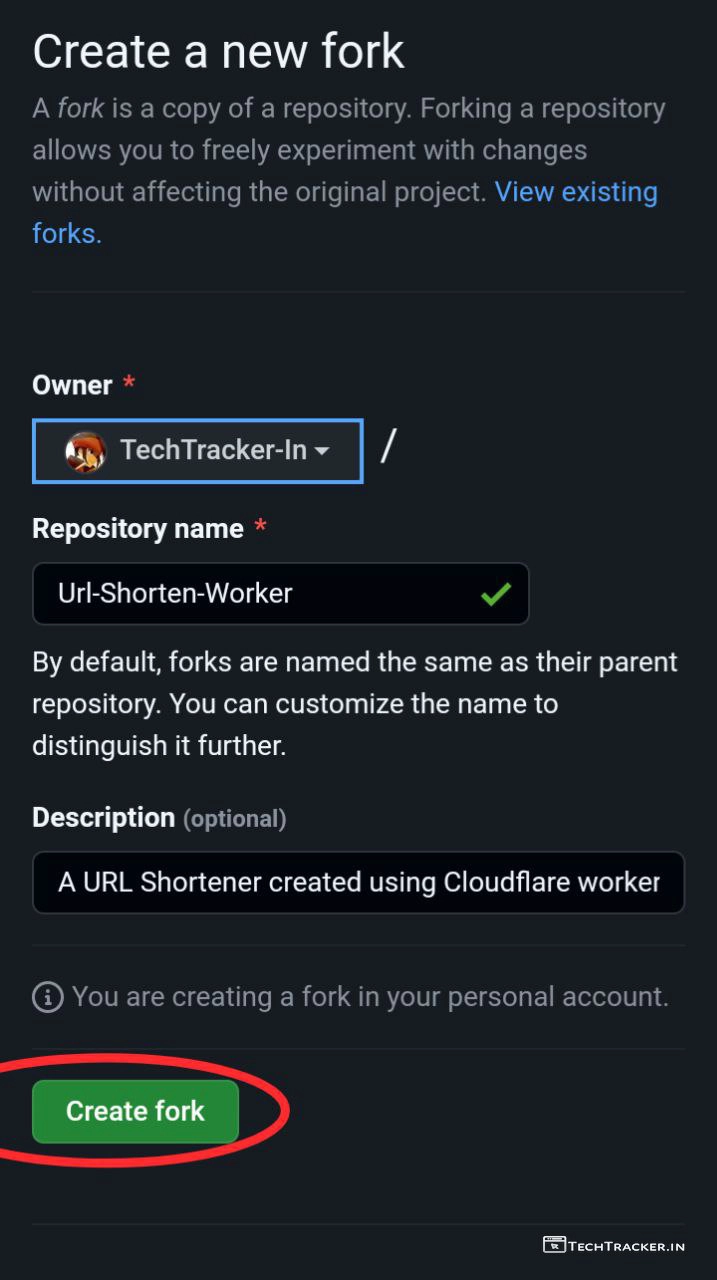717x1280 pixels.
Task: Click the TechTracker-In avatar image
Action: pyautogui.click(x=85, y=451)
